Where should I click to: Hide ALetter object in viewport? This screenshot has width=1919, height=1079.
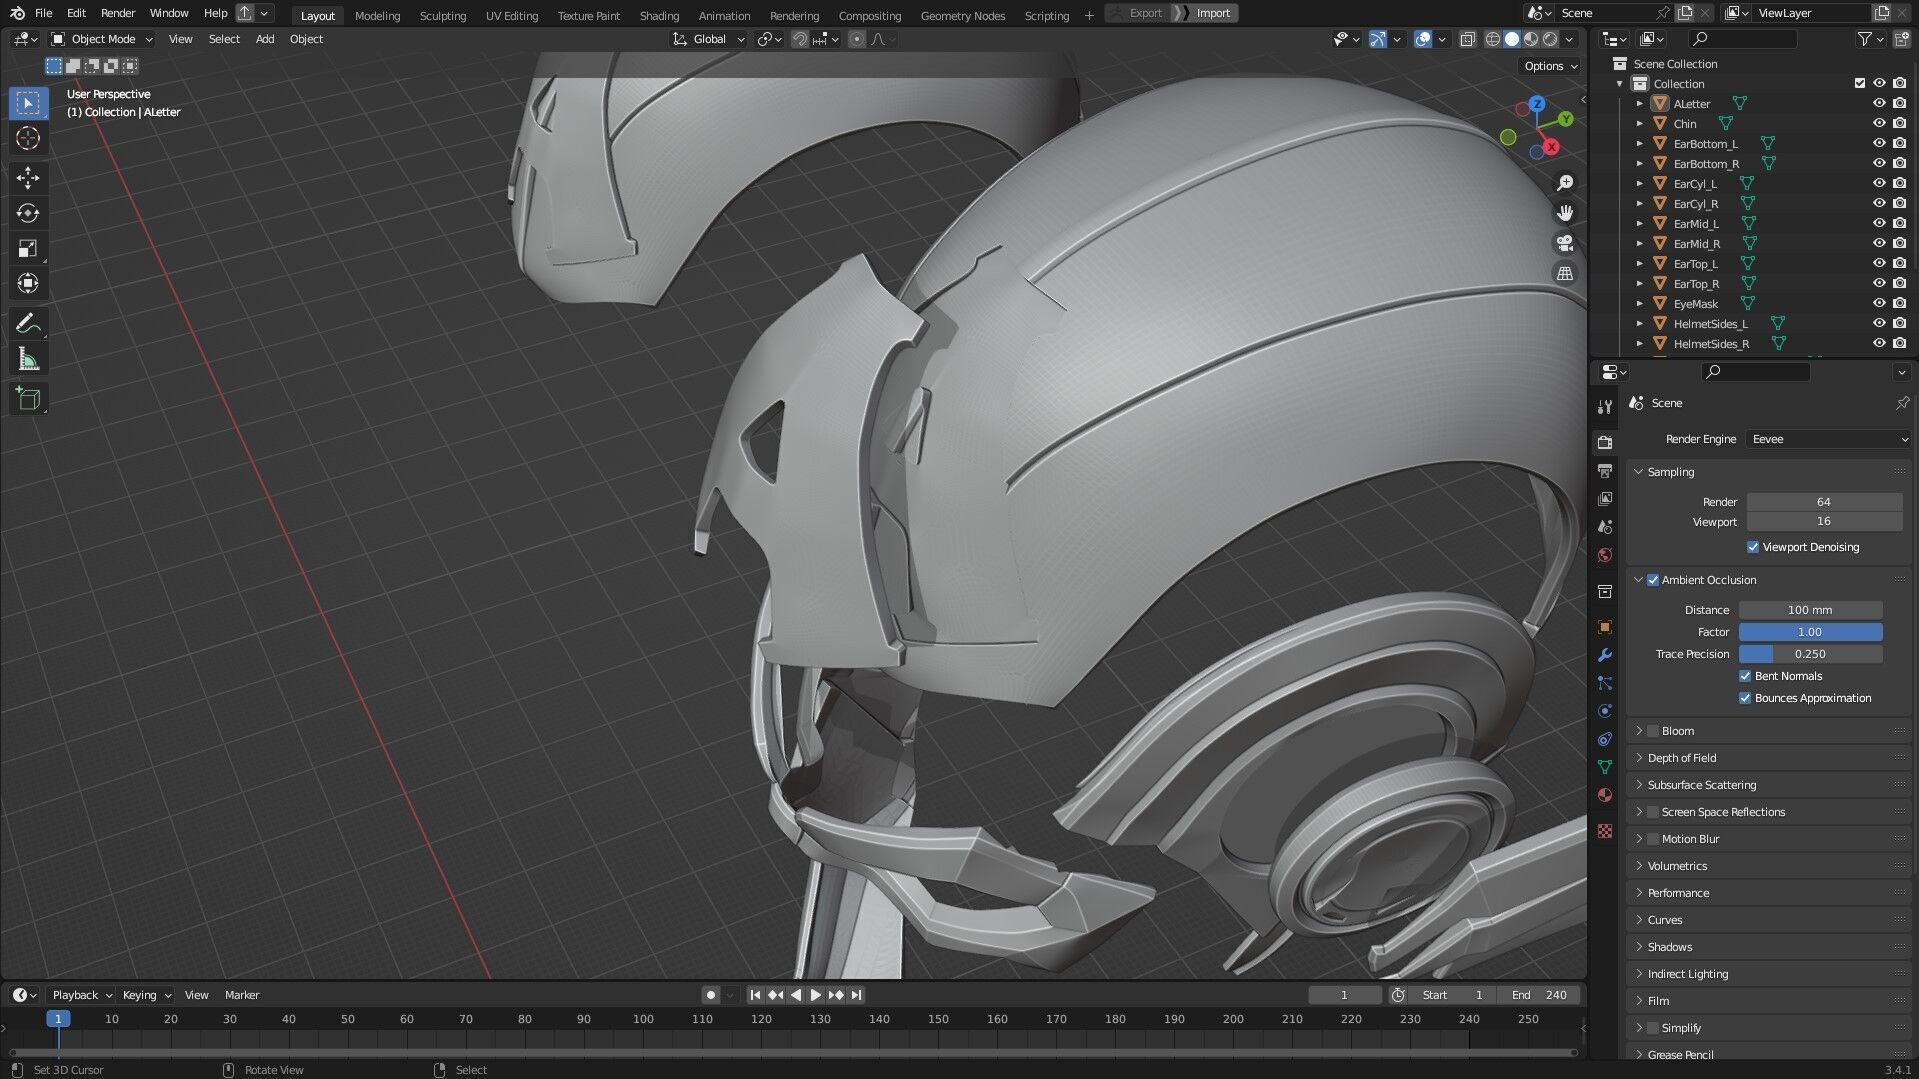point(1879,104)
